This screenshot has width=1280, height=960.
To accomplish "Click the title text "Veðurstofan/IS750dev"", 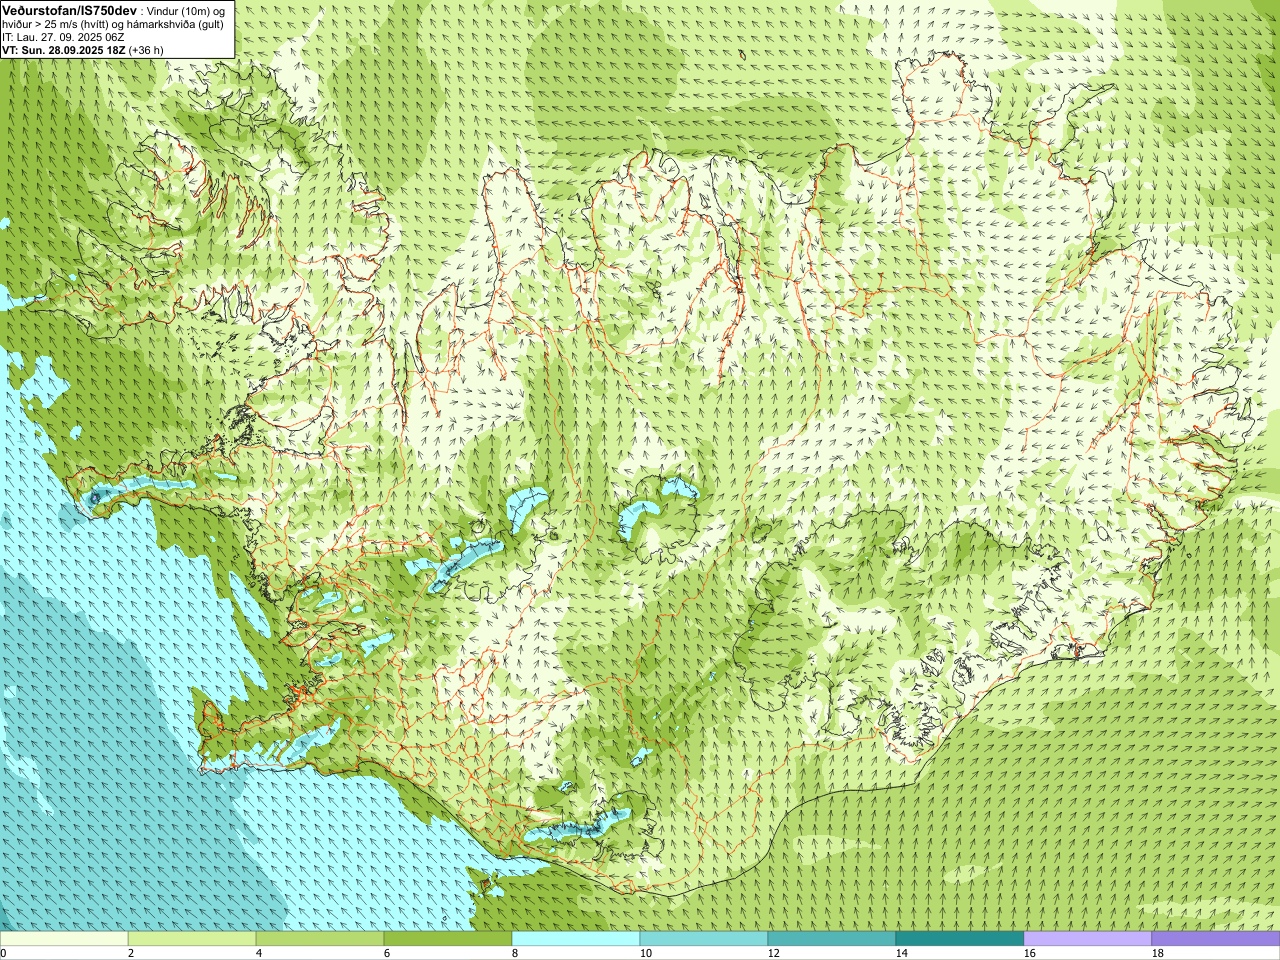I will point(70,9).
